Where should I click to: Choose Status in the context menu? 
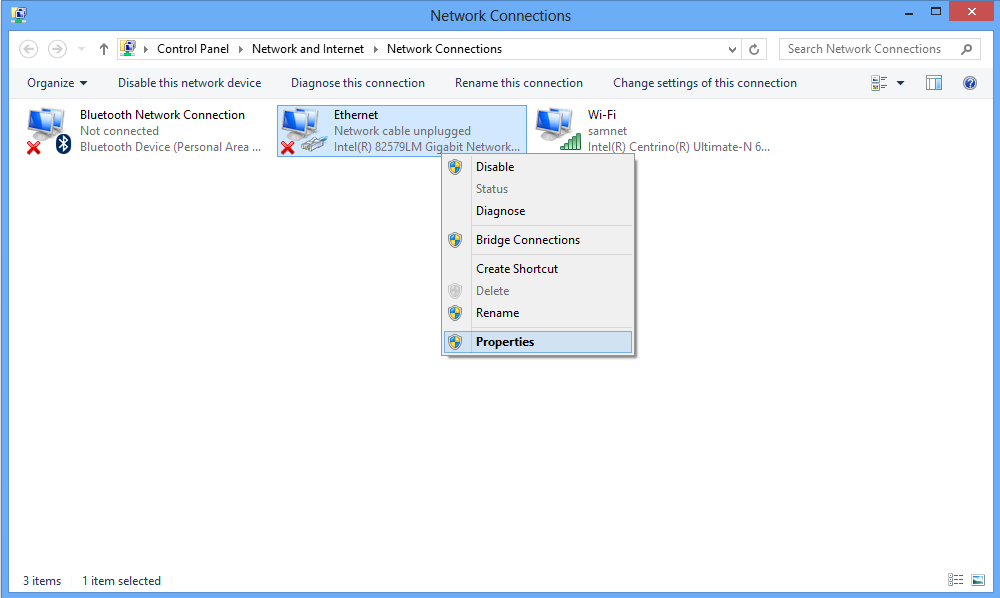coord(538,189)
